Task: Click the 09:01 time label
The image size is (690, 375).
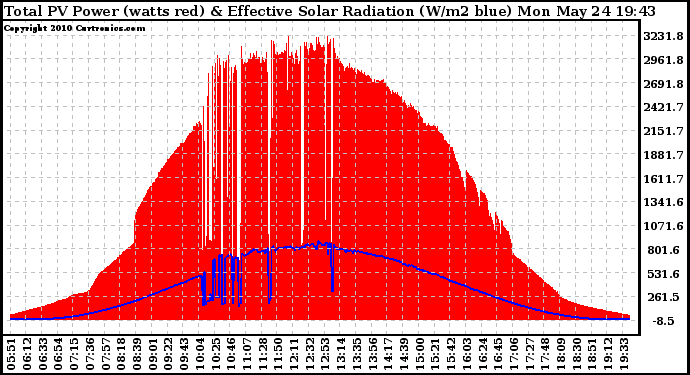Action: (152, 354)
